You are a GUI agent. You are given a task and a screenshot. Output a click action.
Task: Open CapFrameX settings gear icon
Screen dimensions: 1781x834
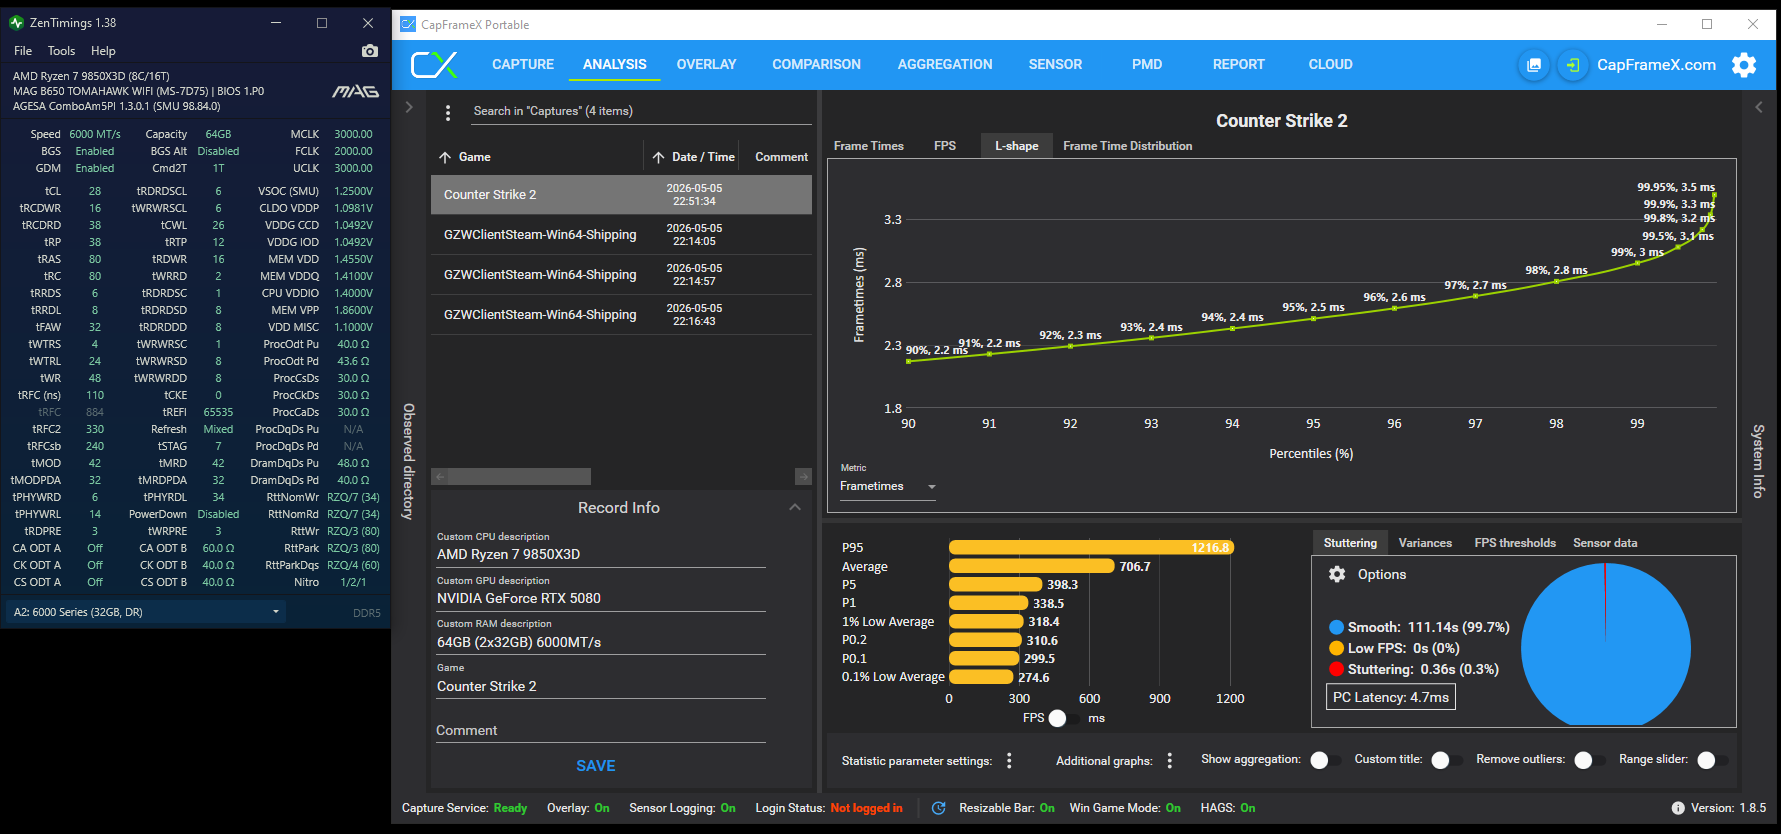(1744, 65)
